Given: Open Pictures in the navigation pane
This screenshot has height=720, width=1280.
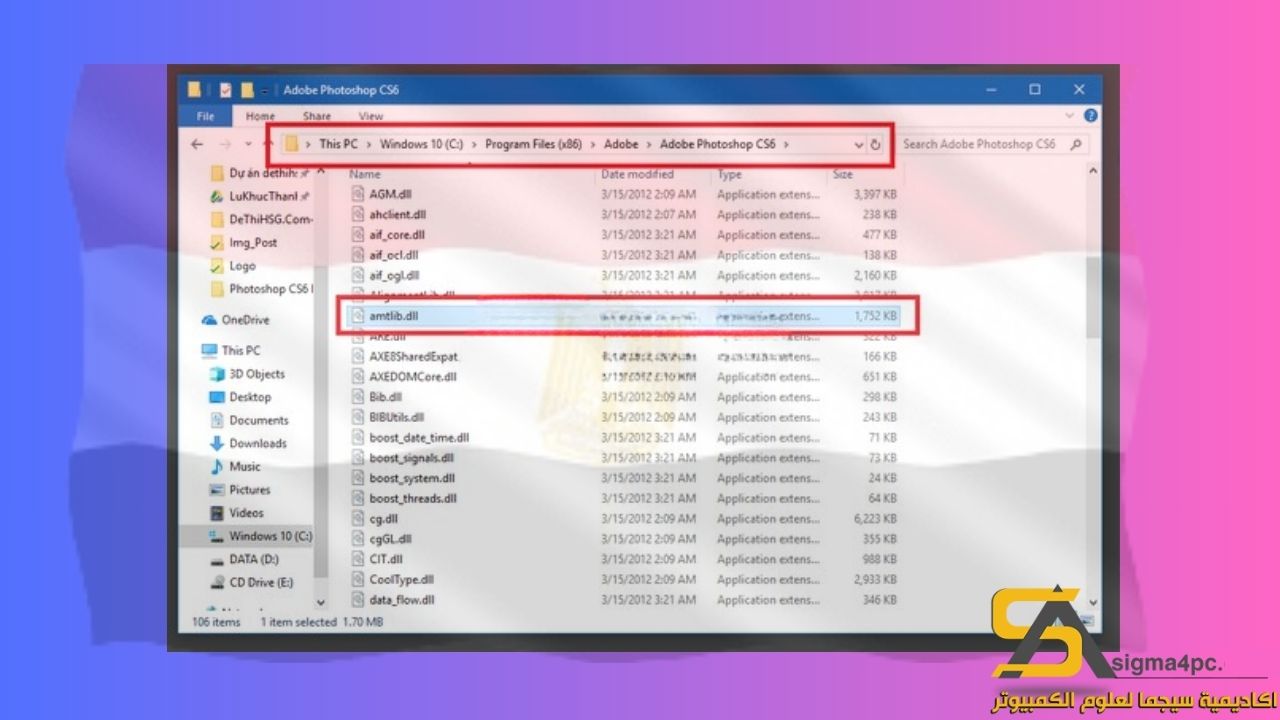Looking at the screenshot, I should [x=240, y=490].
